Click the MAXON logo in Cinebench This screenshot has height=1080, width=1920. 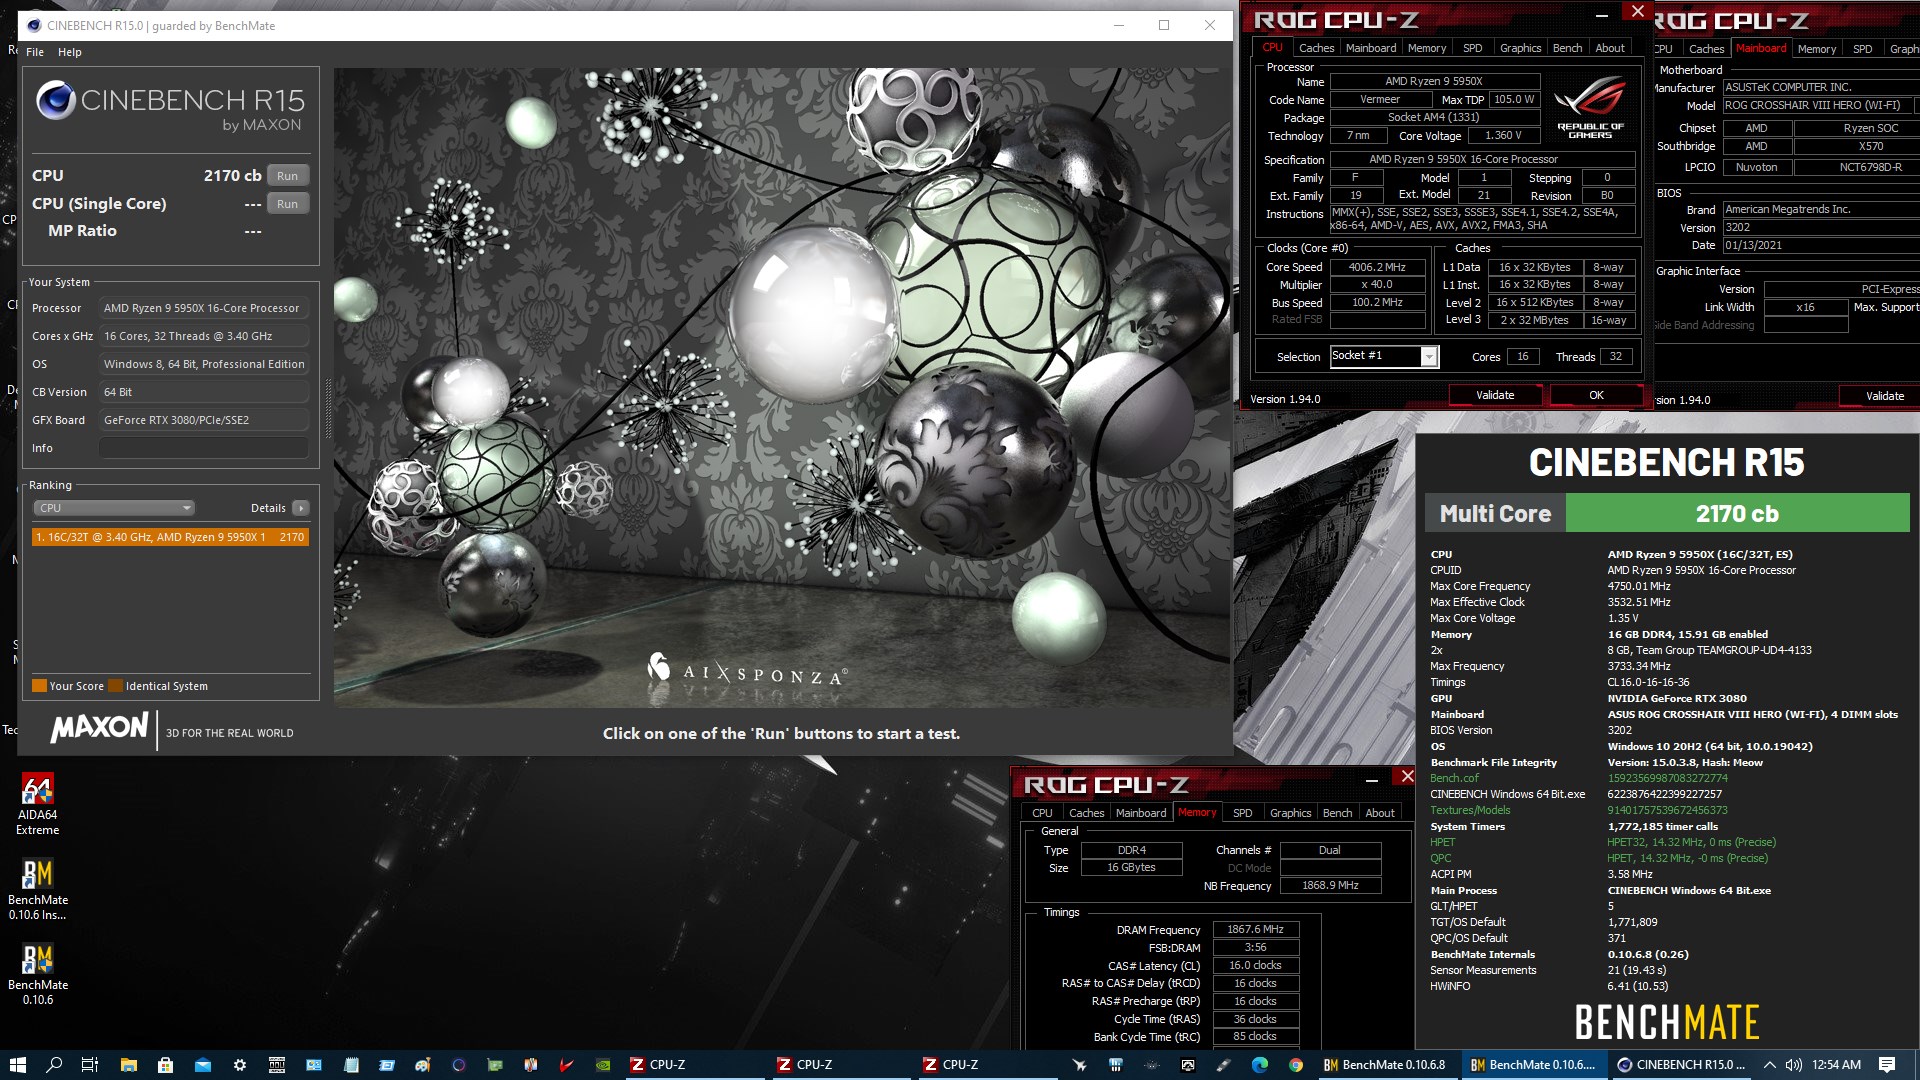pyautogui.click(x=99, y=727)
